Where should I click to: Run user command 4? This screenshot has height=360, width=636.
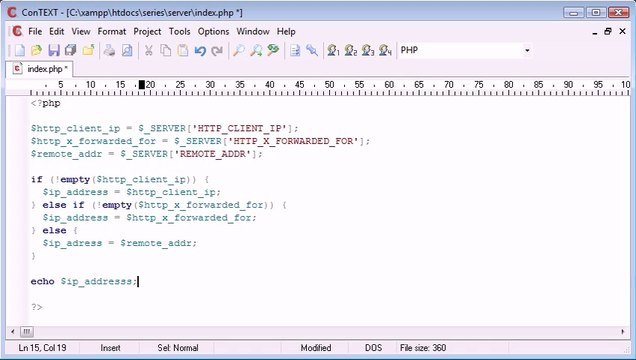pos(385,50)
